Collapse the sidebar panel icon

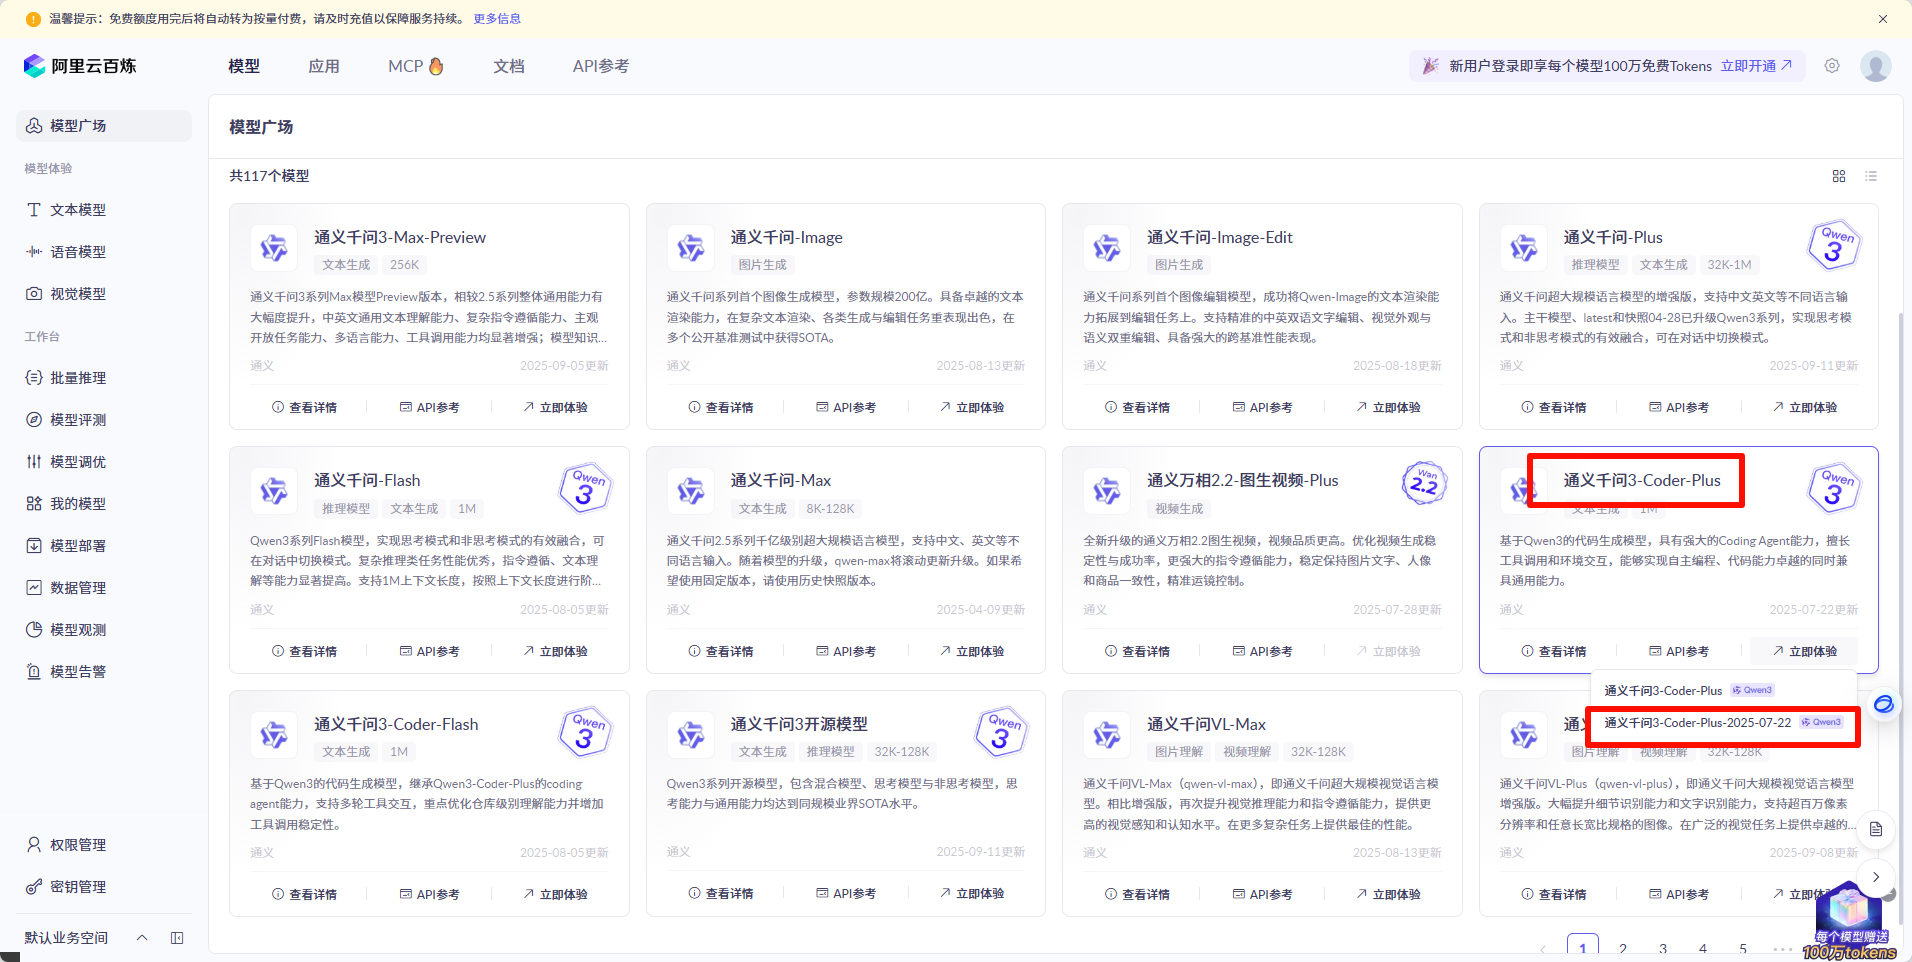click(x=177, y=938)
